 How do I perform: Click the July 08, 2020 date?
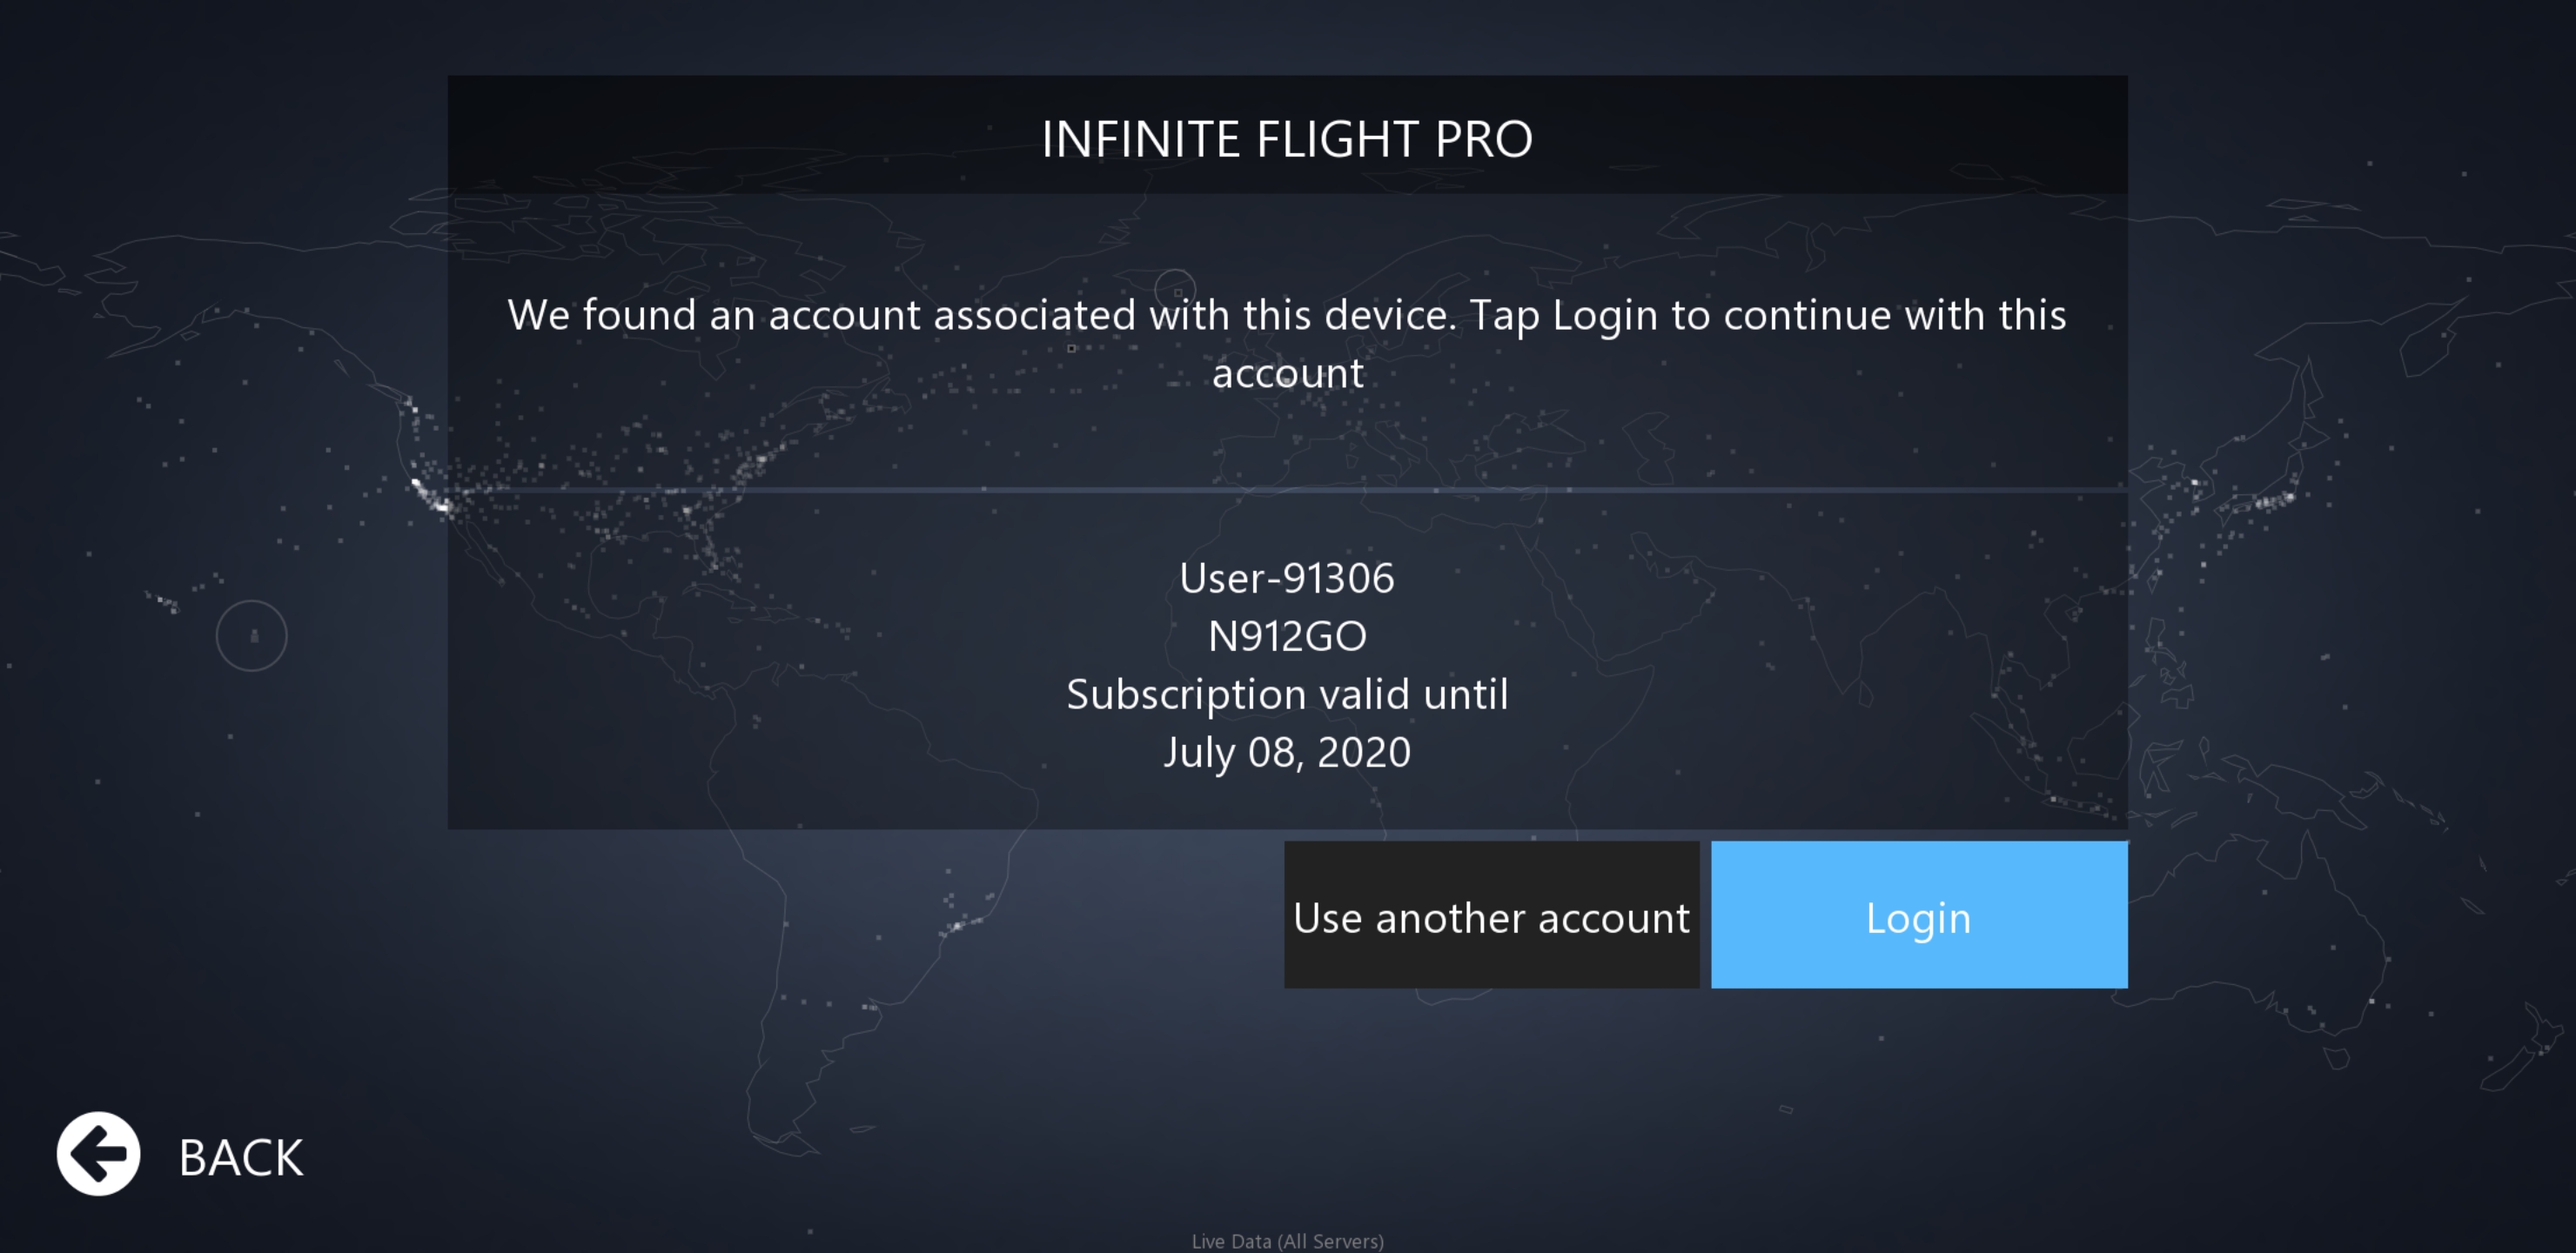(x=1287, y=751)
